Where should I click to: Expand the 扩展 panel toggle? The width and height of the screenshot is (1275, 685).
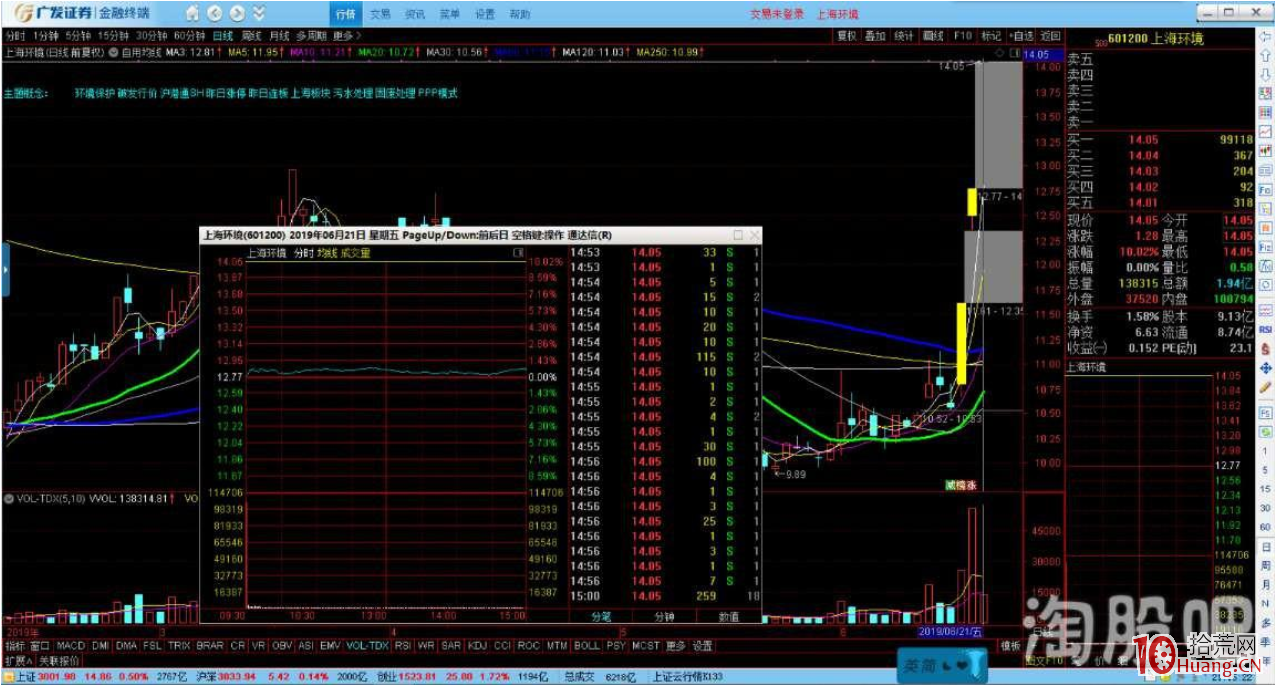(18, 661)
